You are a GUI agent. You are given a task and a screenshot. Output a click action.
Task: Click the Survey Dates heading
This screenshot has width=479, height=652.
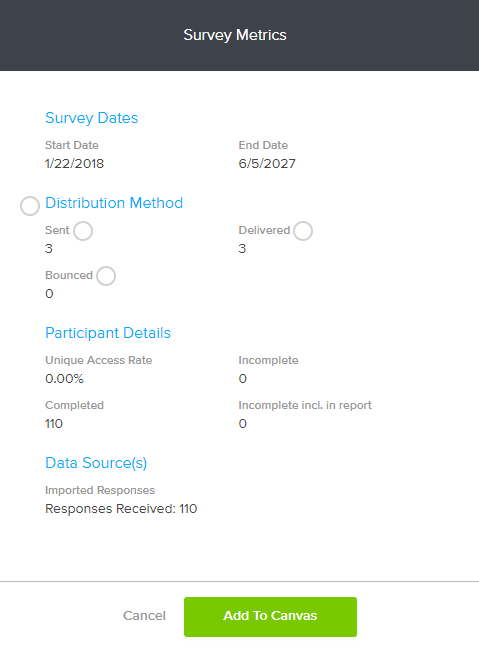[91, 118]
